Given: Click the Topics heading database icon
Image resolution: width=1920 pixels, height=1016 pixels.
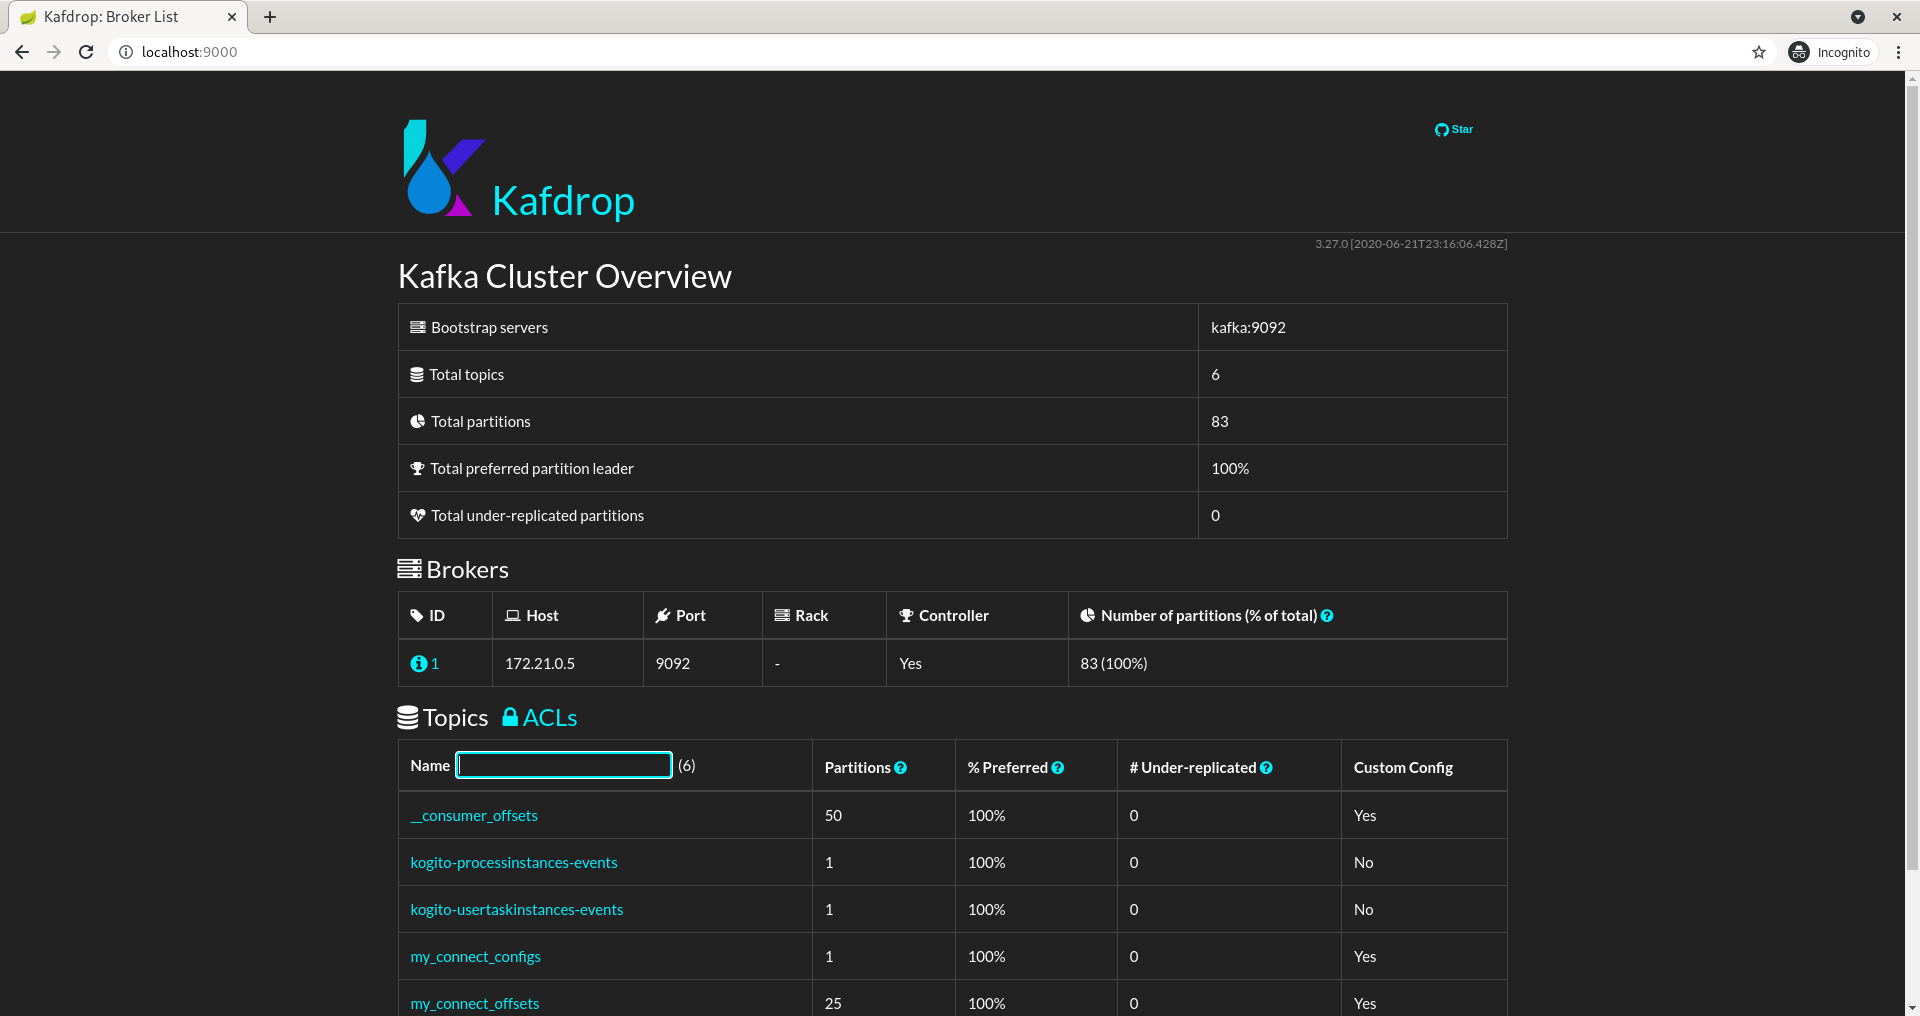Looking at the screenshot, I should (408, 718).
